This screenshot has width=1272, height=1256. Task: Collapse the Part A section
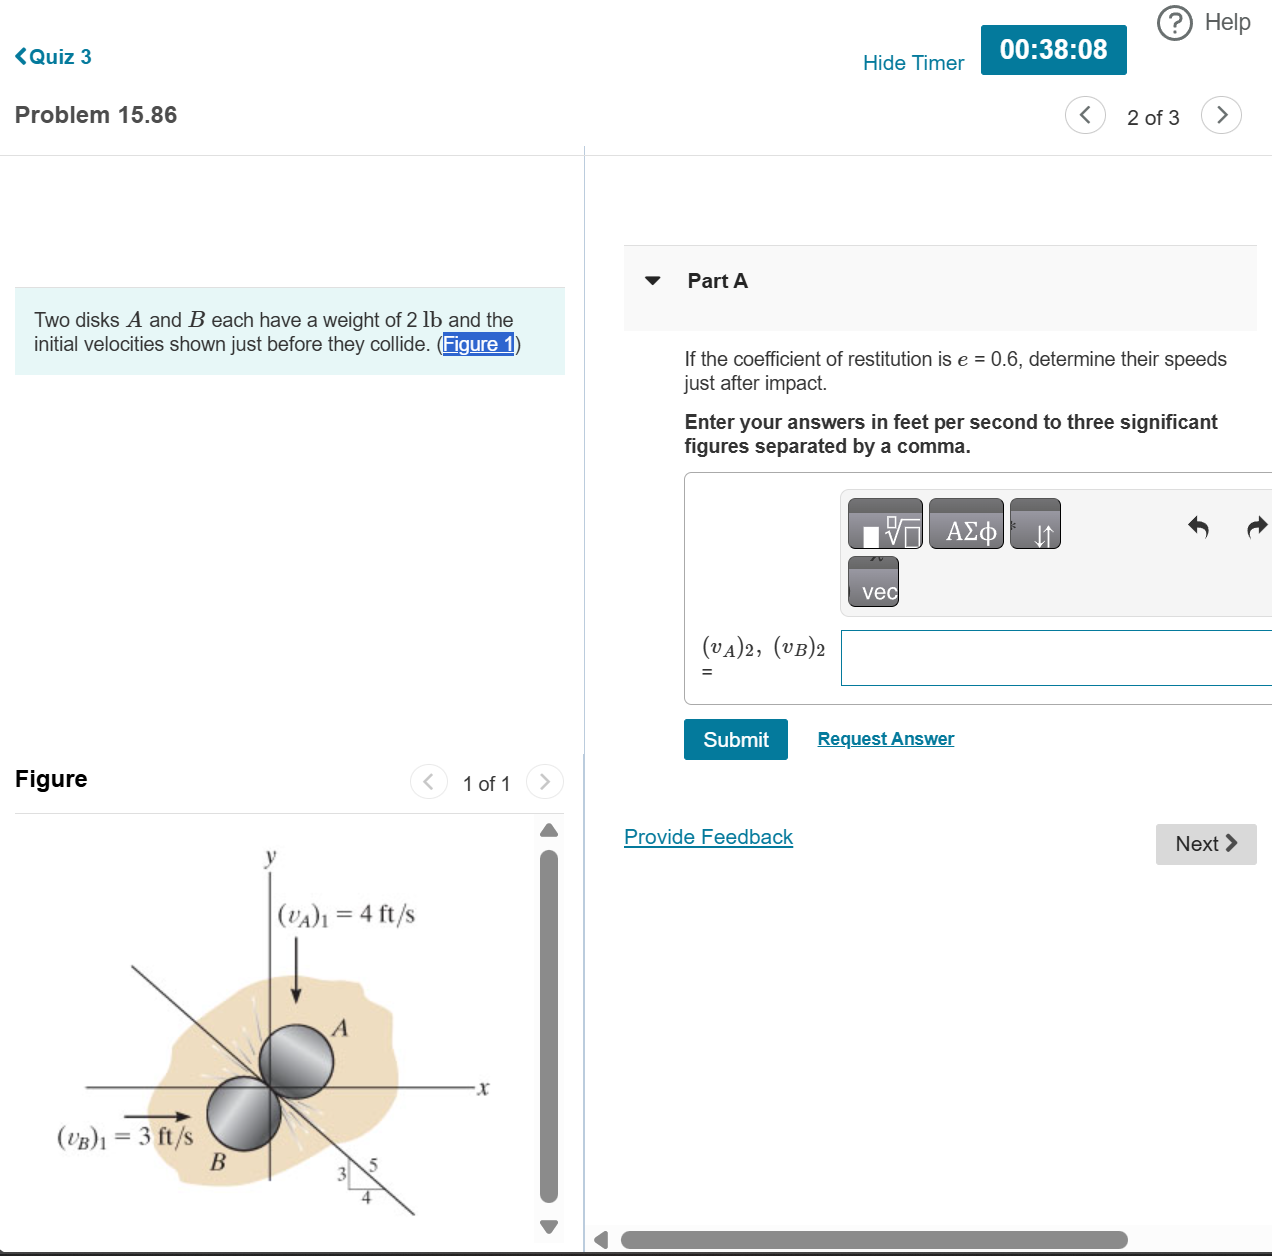(652, 281)
